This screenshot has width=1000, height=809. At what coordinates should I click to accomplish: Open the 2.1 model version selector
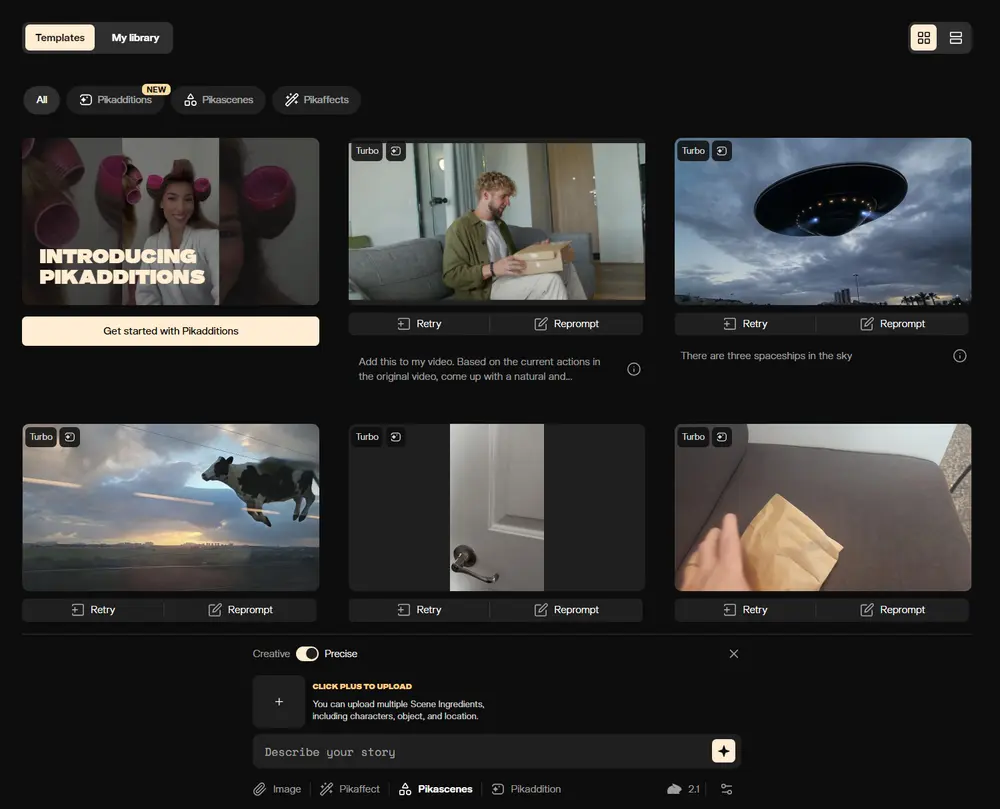click(x=684, y=789)
